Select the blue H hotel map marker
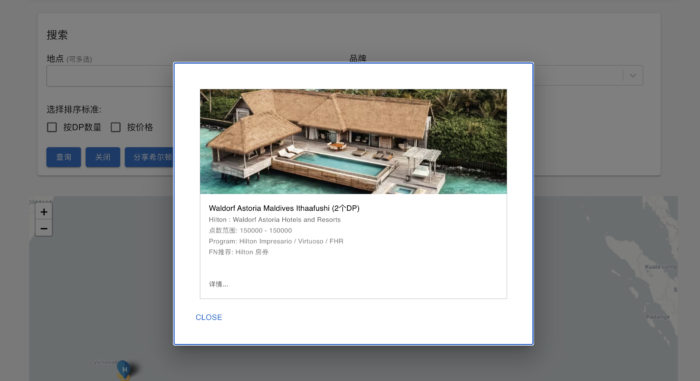The height and width of the screenshot is (381, 700). pos(125,369)
